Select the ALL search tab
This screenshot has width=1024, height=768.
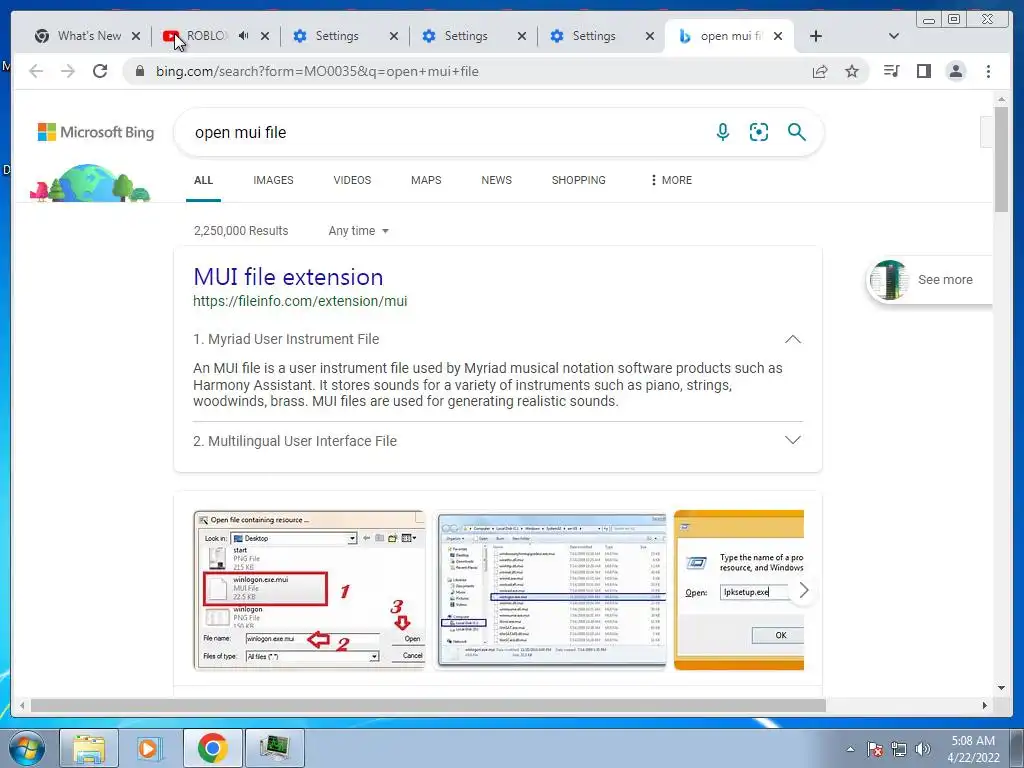(203, 180)
